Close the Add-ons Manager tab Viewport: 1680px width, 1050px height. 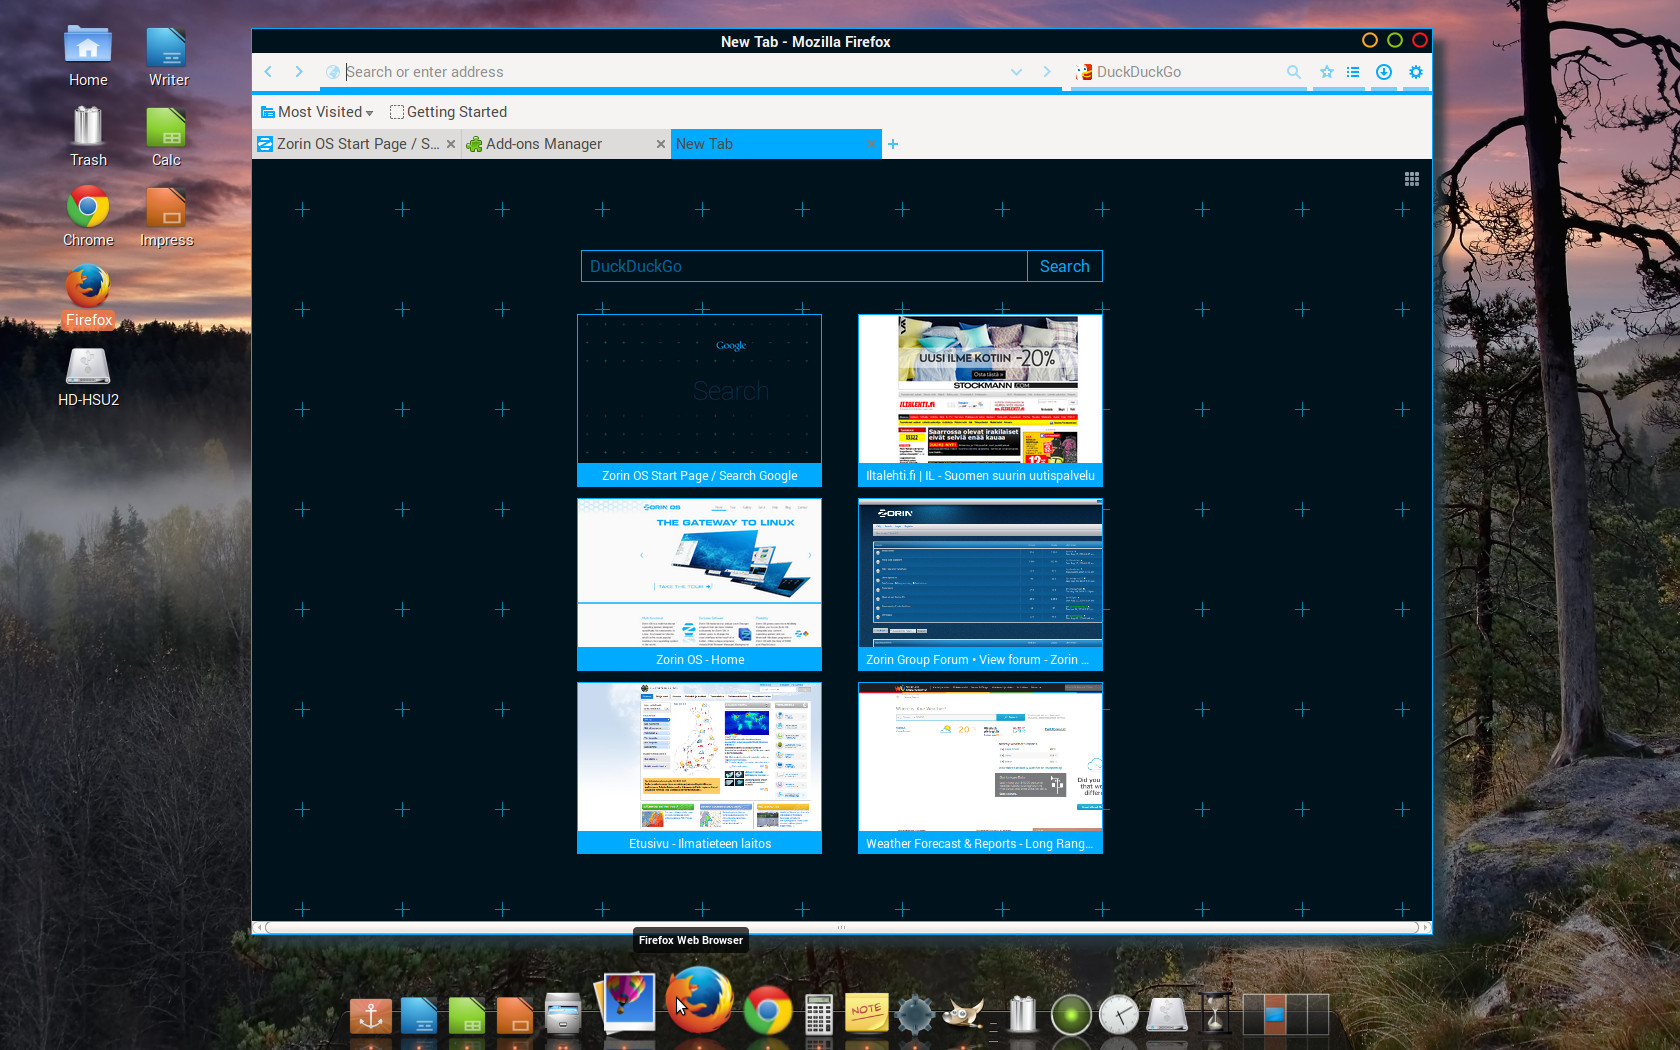coord(660,144)
